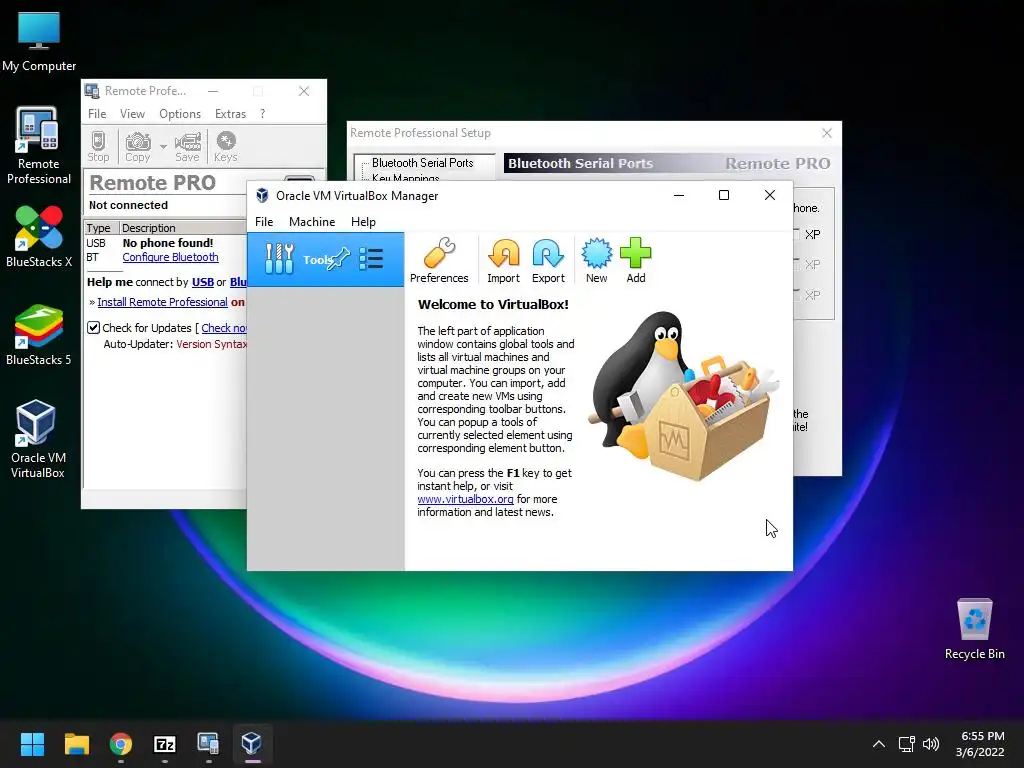Open the My Computer desktop icon
The image size is (1024, 768).
point(39,41)
